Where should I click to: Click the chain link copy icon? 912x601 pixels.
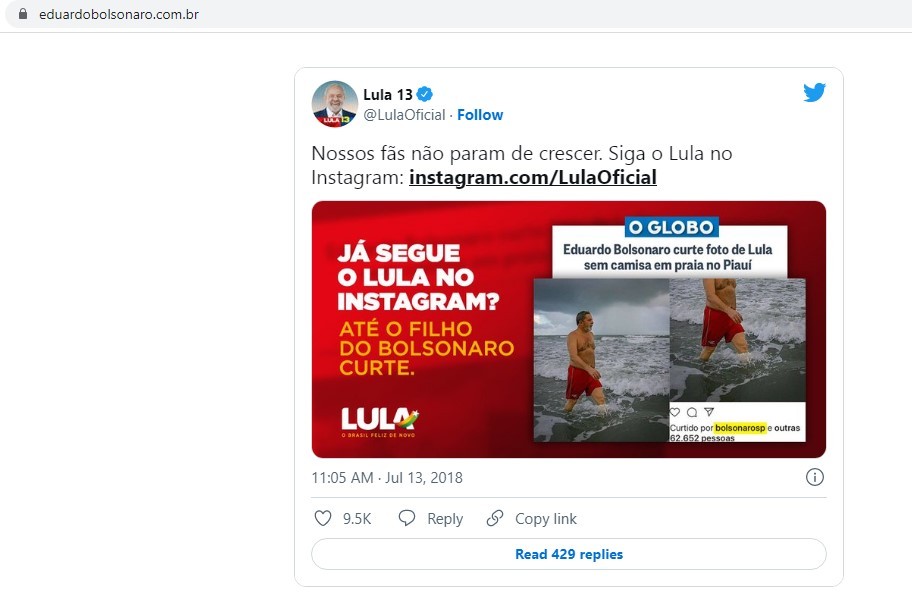pyautogui.click(x=494, y=518)
